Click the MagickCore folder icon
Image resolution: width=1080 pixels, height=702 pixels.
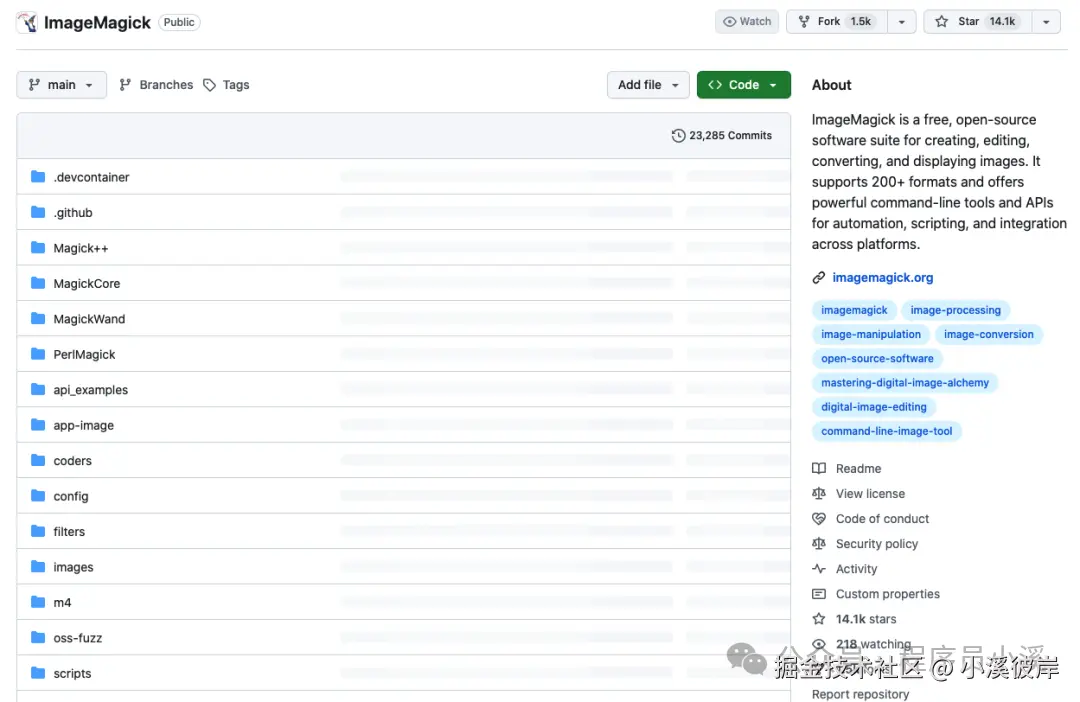click(x=38, y=283)
